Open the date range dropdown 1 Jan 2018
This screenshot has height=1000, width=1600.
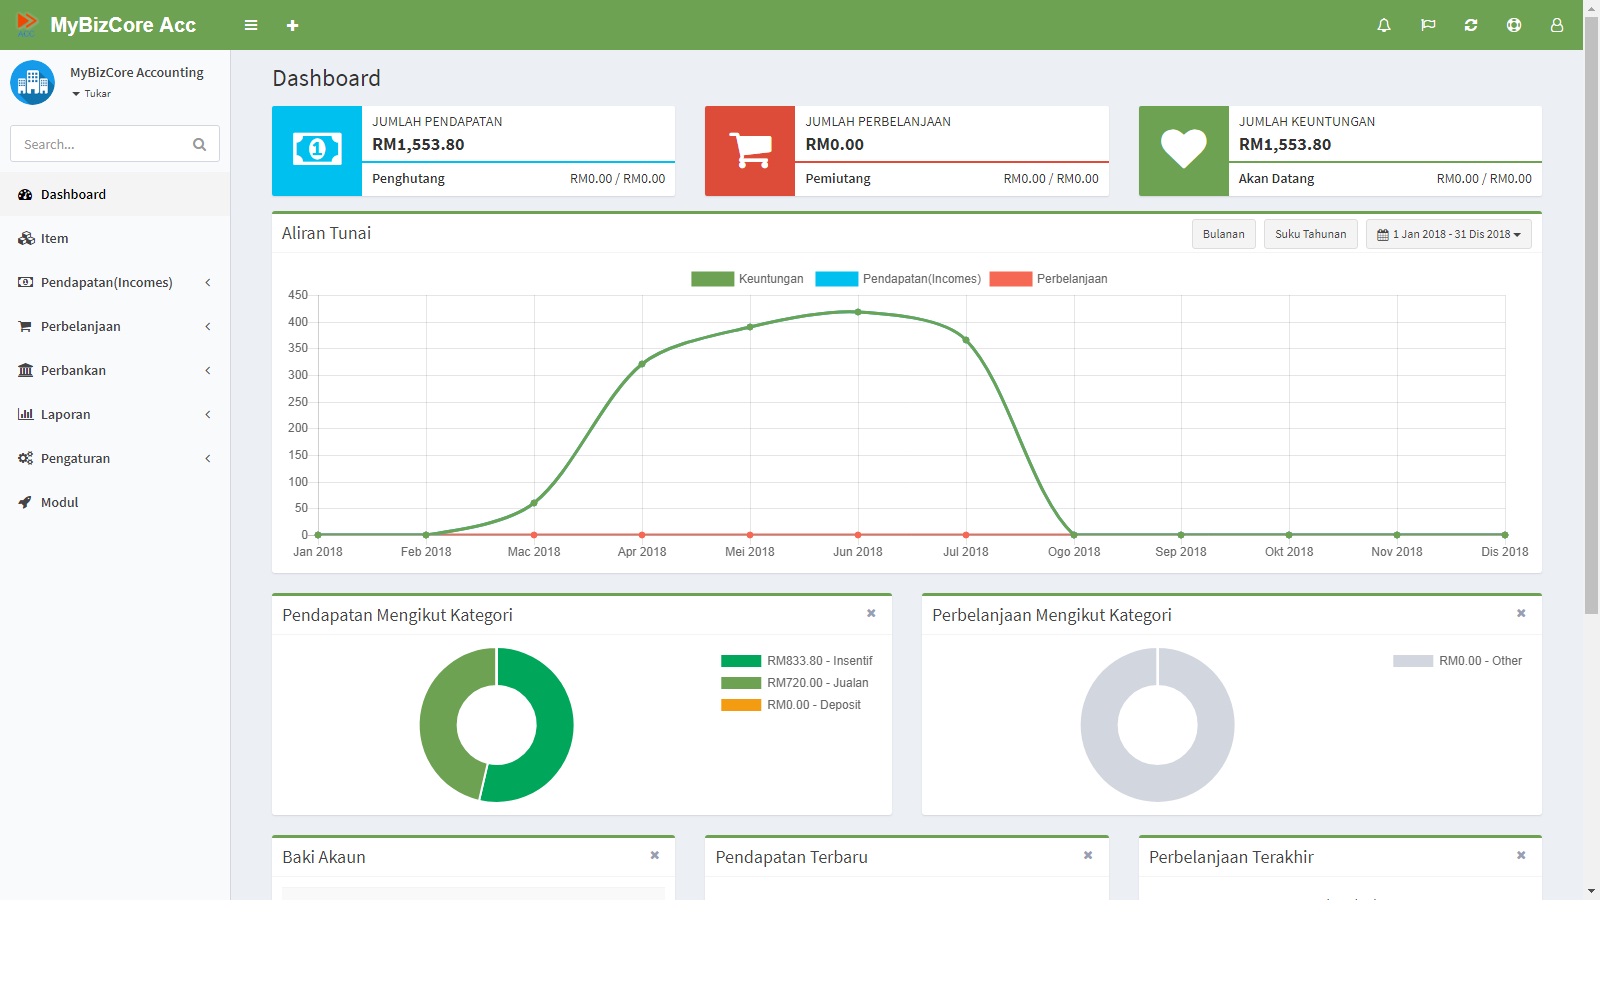[1448, 234]
